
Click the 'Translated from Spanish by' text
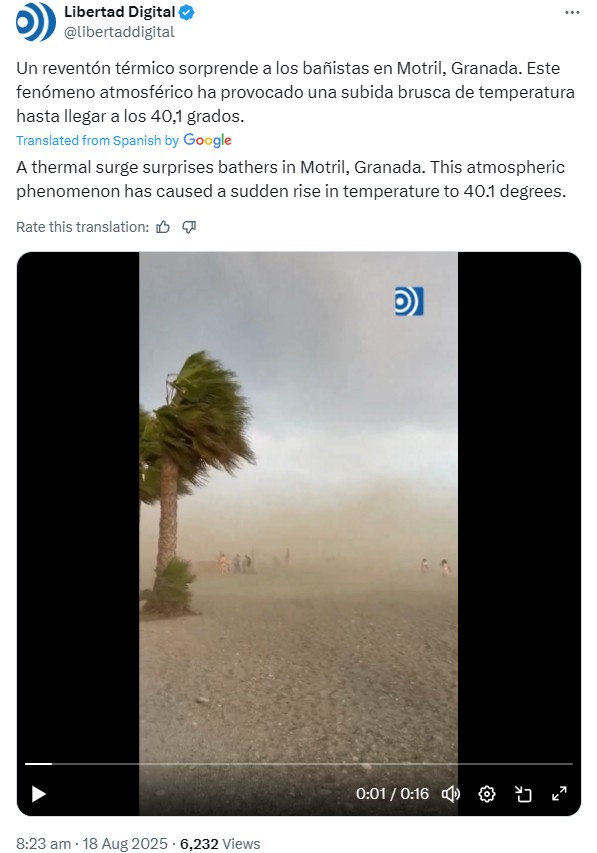97,140
